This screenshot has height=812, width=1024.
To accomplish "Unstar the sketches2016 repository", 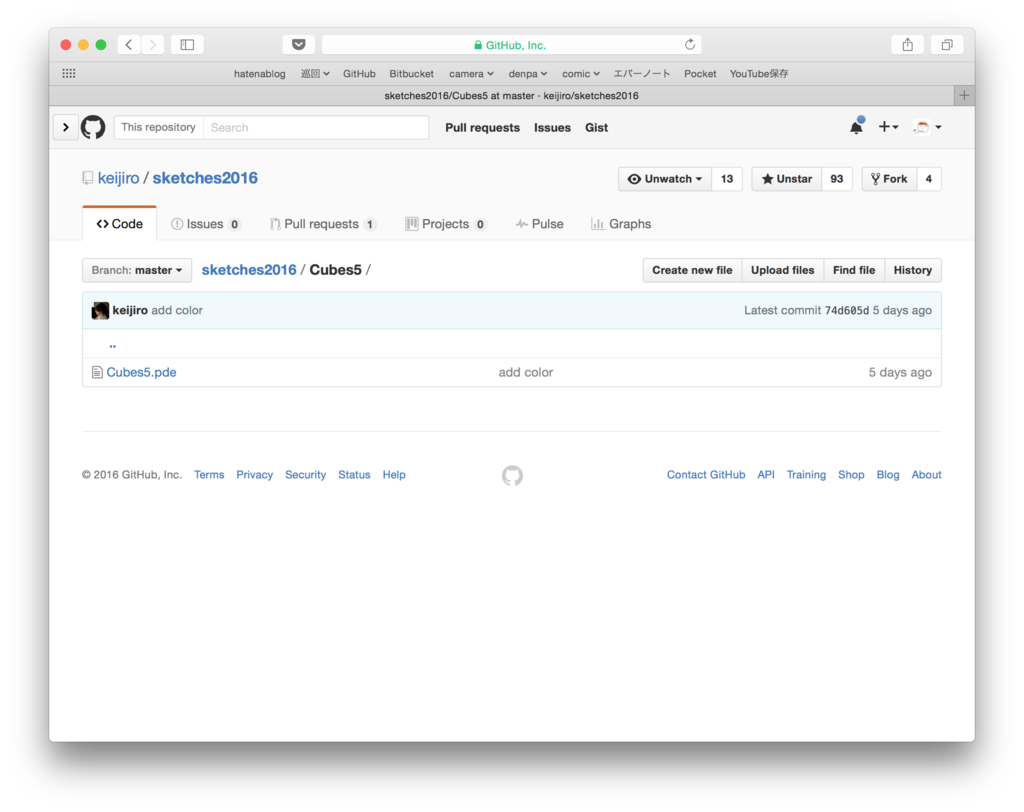I will 786,179.
